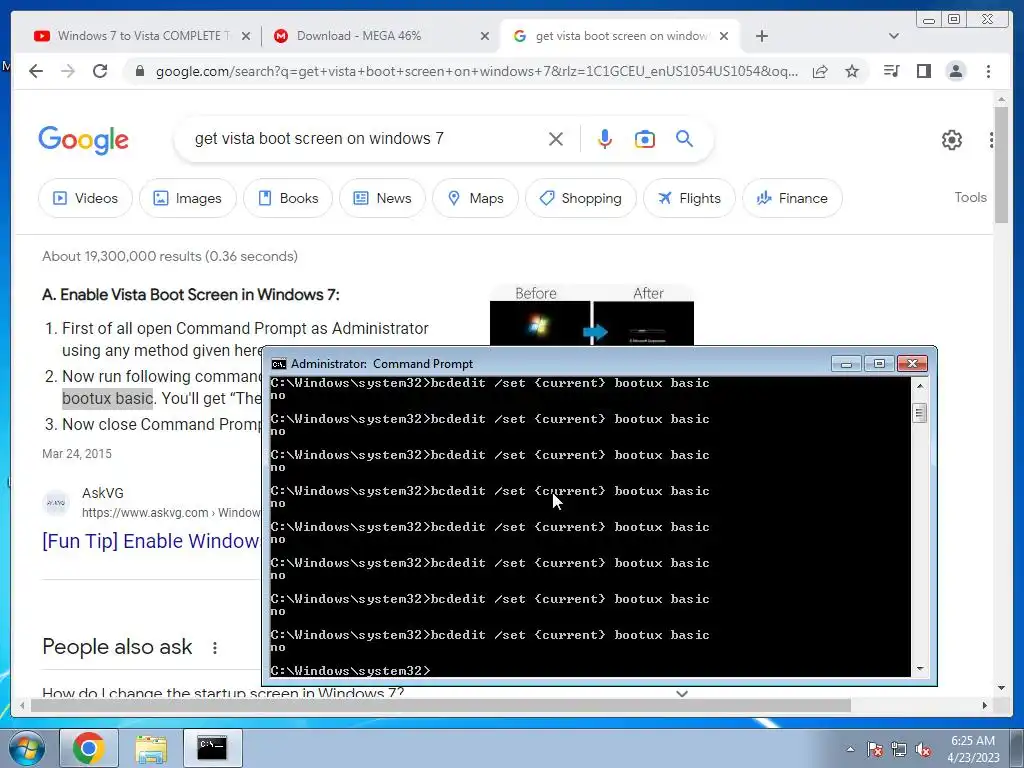This screenshot has width=1024, height=768.
Task: Open Action Center flag in system tray
Action: [x=875, y=749]
